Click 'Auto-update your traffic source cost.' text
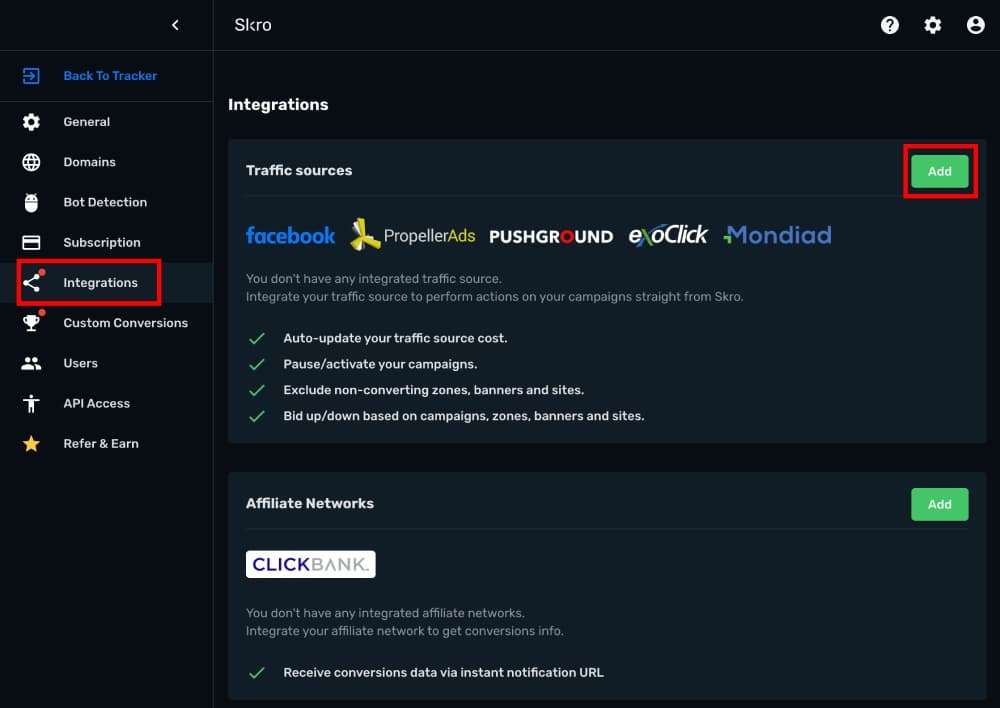Screen dimensions: 1000x708 pyautogui.click(x=395, y=338)
